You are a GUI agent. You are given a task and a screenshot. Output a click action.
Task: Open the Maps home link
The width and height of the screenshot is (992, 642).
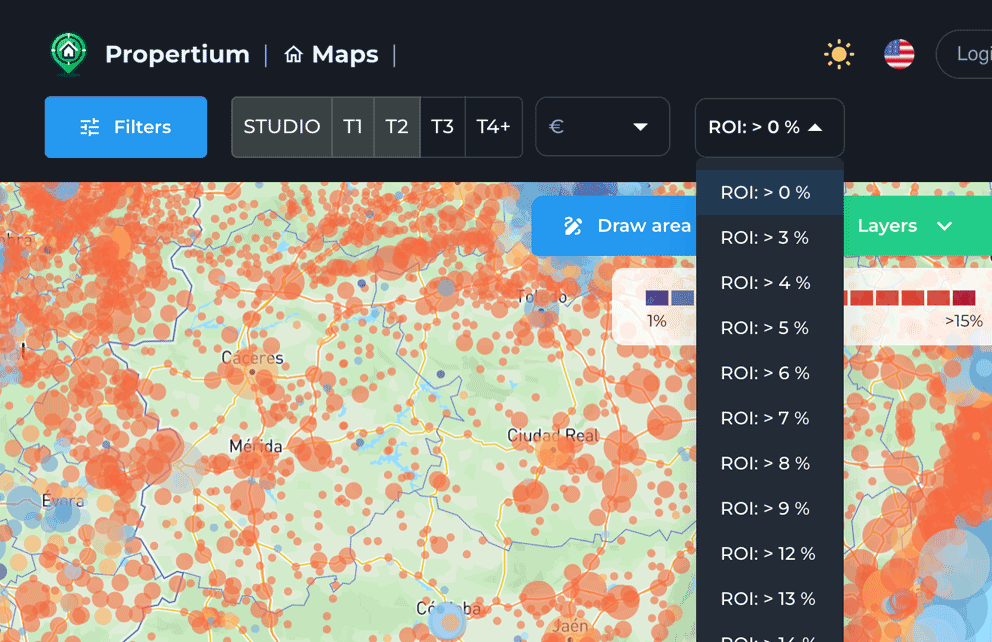click(x=331, y=54)
